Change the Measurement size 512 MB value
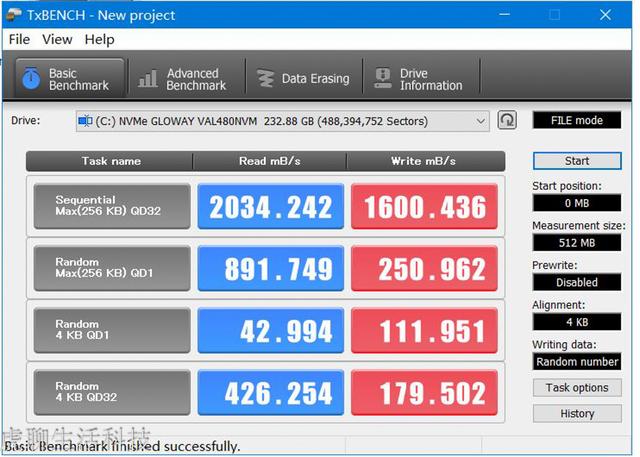The height and width of the screenshot is (457, 640). click(577, 243)
